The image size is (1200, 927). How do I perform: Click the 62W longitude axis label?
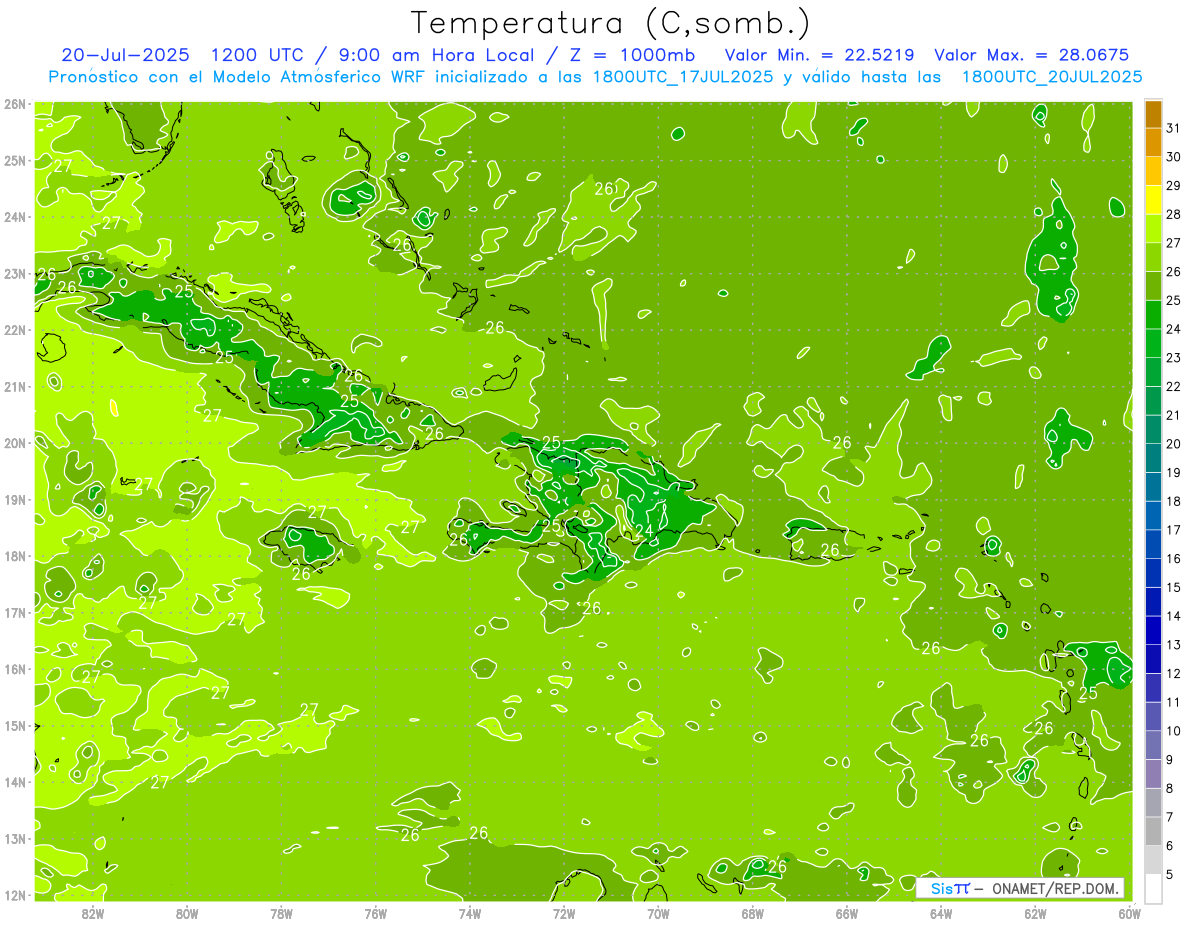1036,913
